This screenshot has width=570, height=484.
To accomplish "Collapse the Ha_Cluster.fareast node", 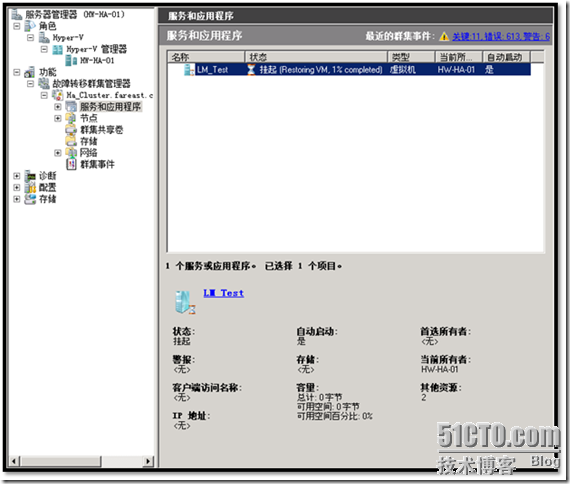I will tap(44, 95).
